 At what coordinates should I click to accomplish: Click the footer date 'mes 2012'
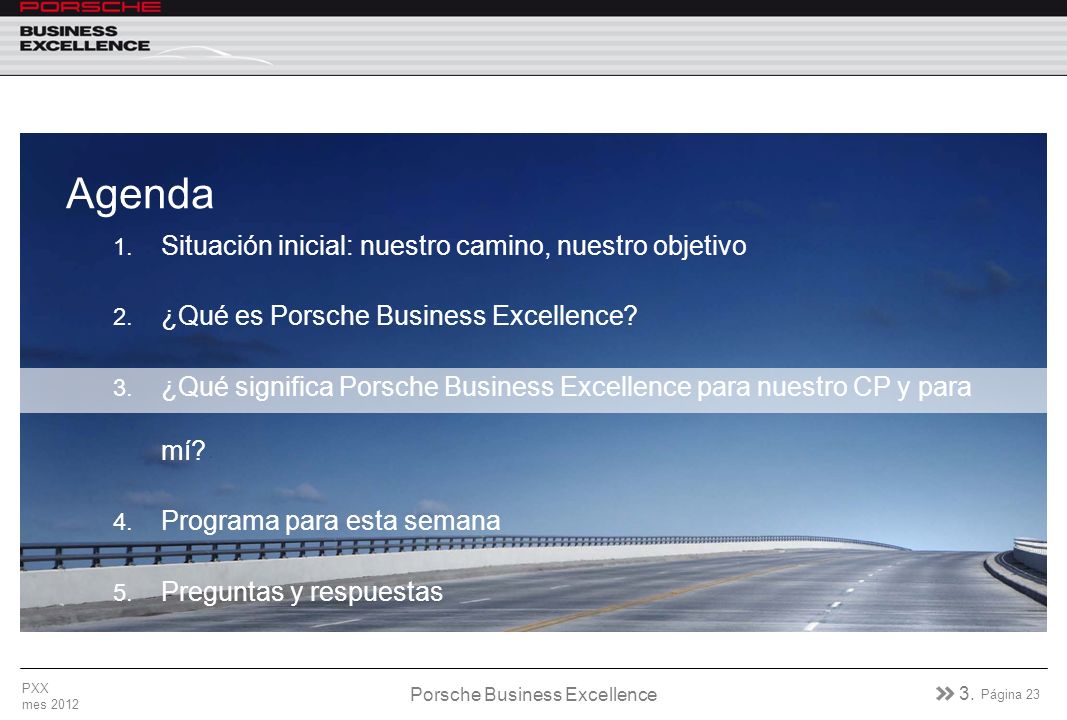(50, 704)
